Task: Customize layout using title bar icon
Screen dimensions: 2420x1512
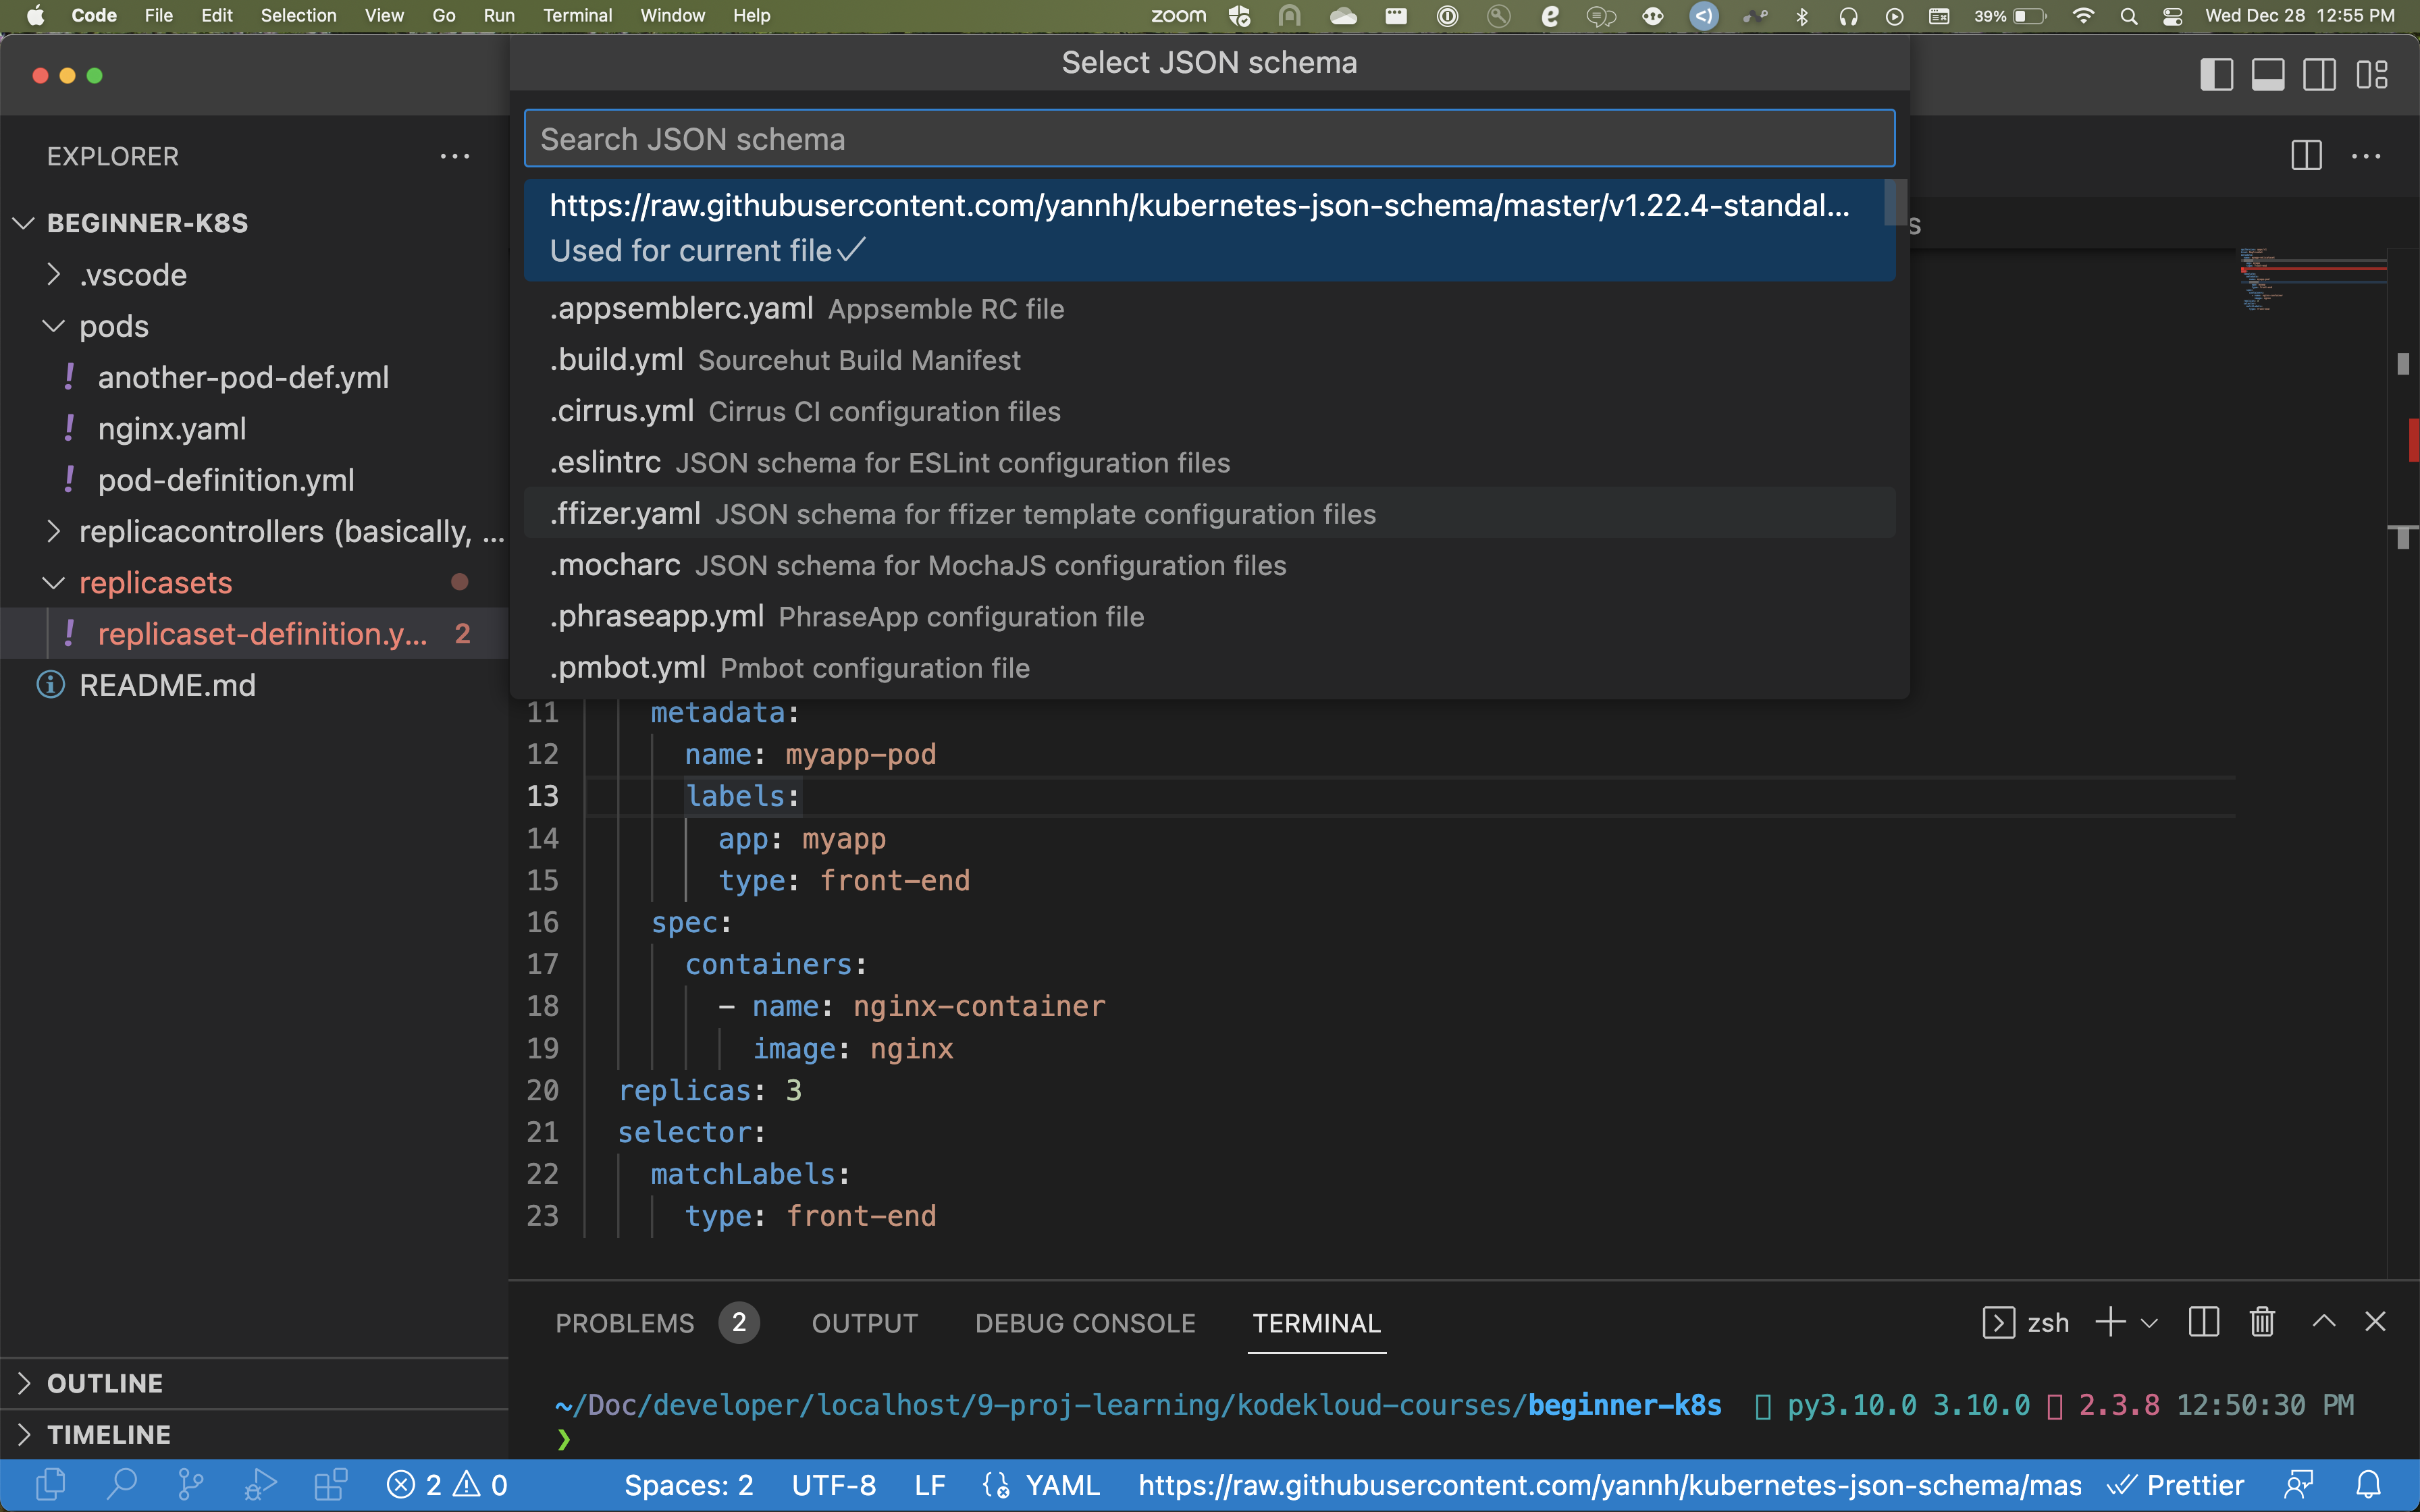Action: [x=2372, y=75]
